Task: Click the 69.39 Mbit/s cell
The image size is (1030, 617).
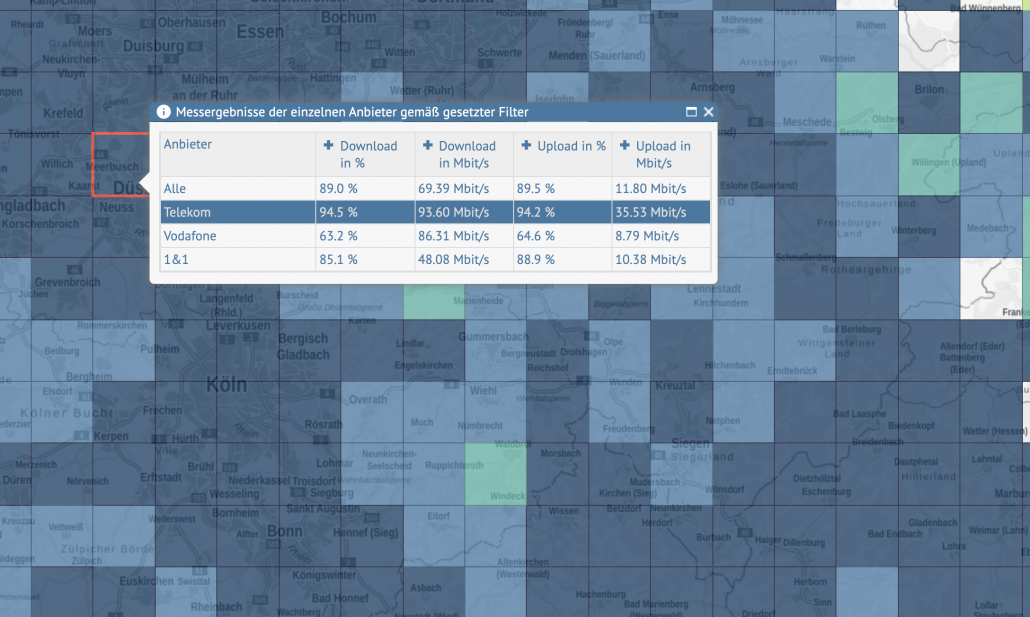Action: (464, 189)
